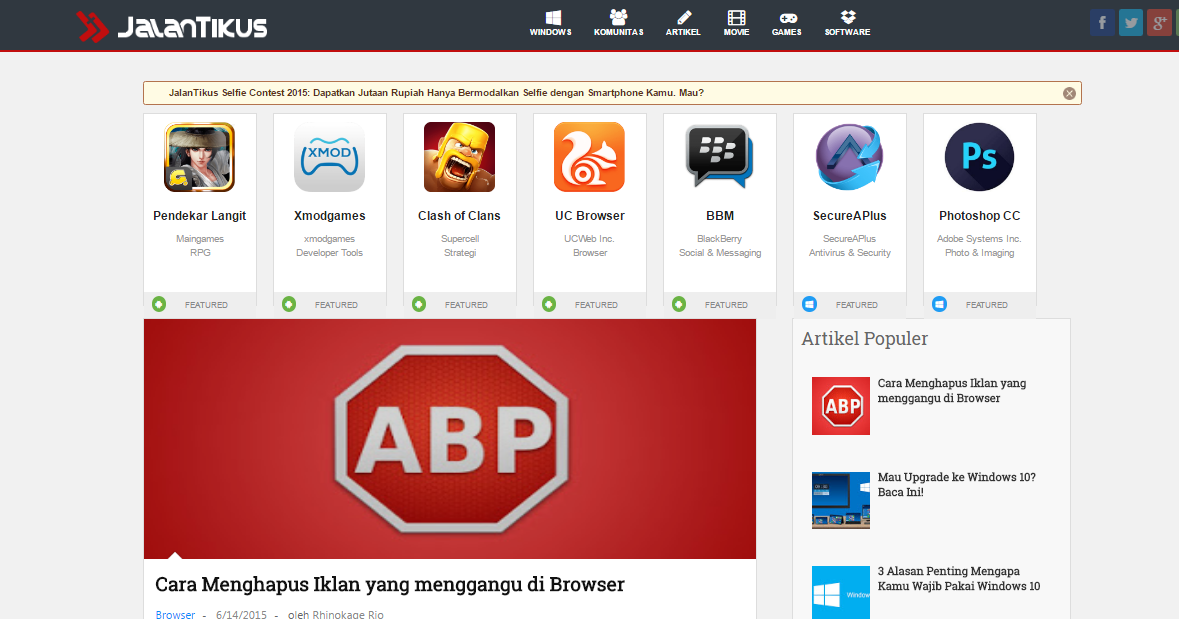Click Maingames developer text
This screenshot has height=619, width=1179.
point(200,238)
